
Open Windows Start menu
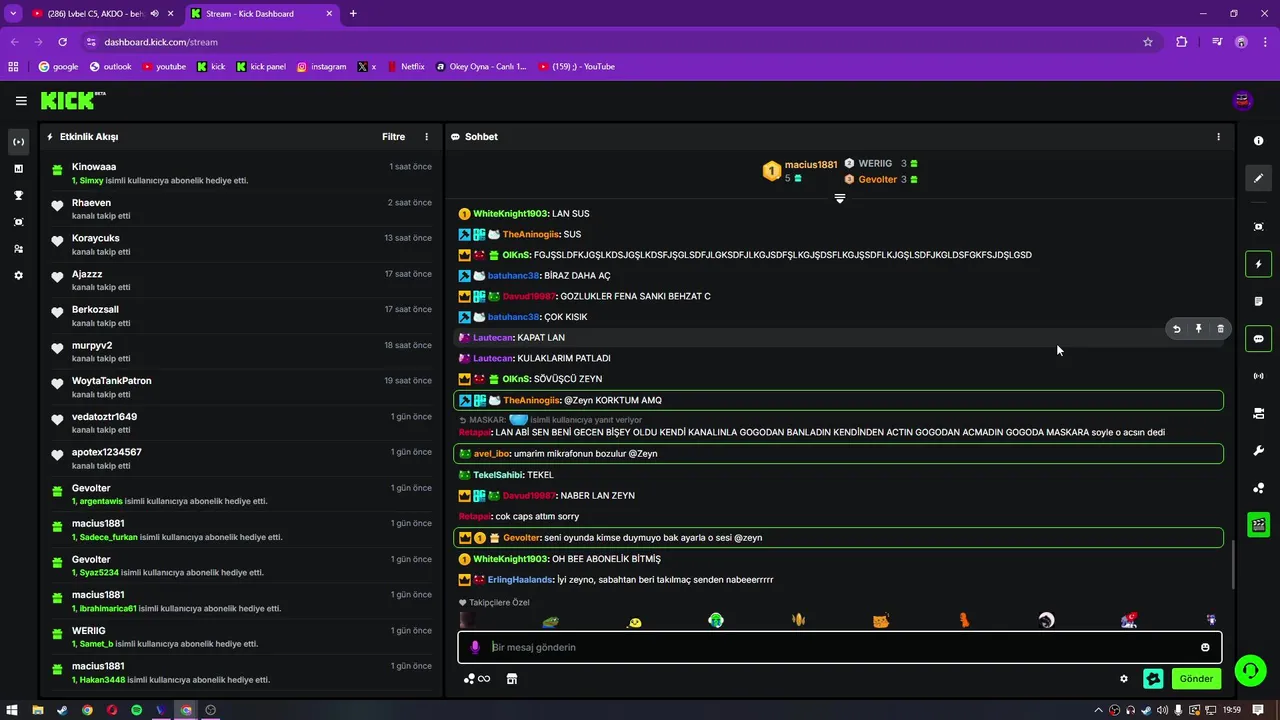tap(12, 710)
